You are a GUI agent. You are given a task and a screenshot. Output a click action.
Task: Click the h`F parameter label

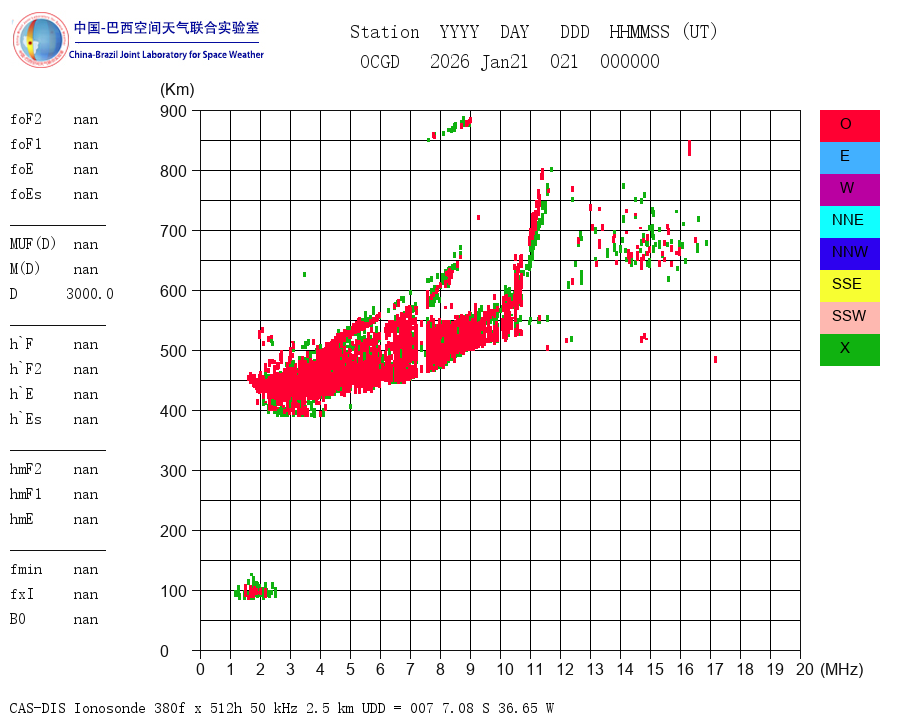(x=21, y=344)
